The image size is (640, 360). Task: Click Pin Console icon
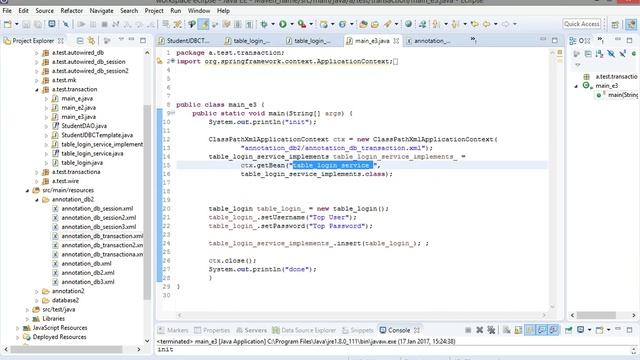pyautogui.click(x=569, y=330)
